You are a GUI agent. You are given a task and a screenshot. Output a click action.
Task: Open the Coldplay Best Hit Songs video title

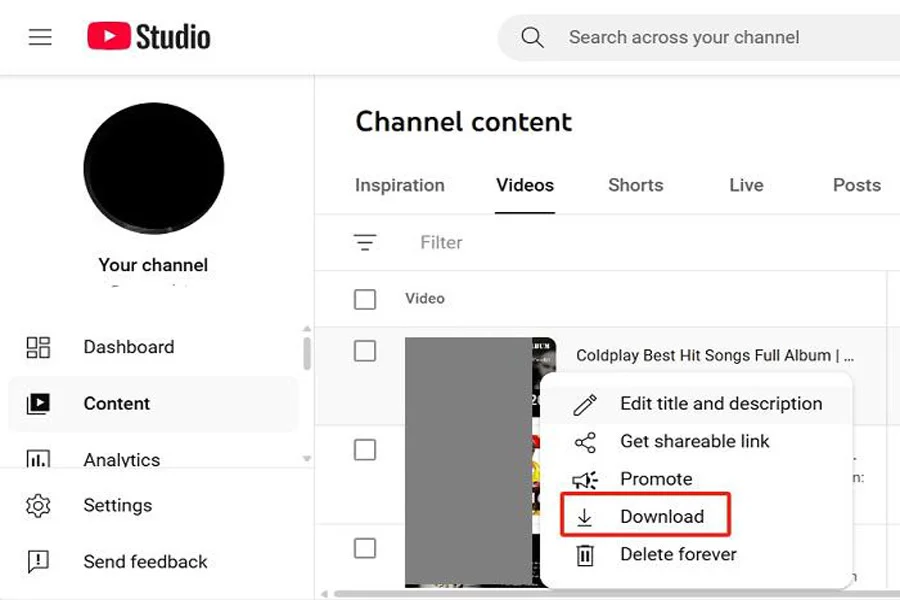click(x=715, y=355)
